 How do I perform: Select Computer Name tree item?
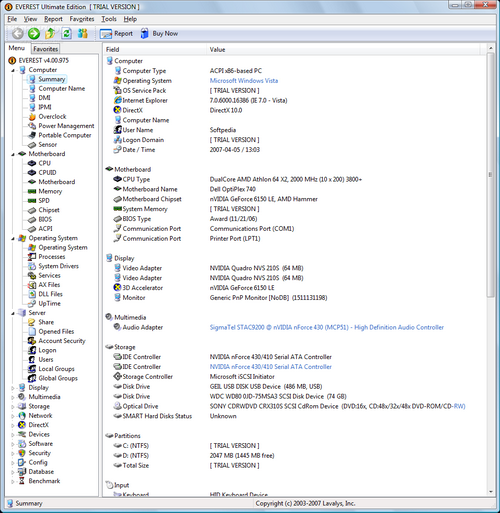click(x=62, y=88)
